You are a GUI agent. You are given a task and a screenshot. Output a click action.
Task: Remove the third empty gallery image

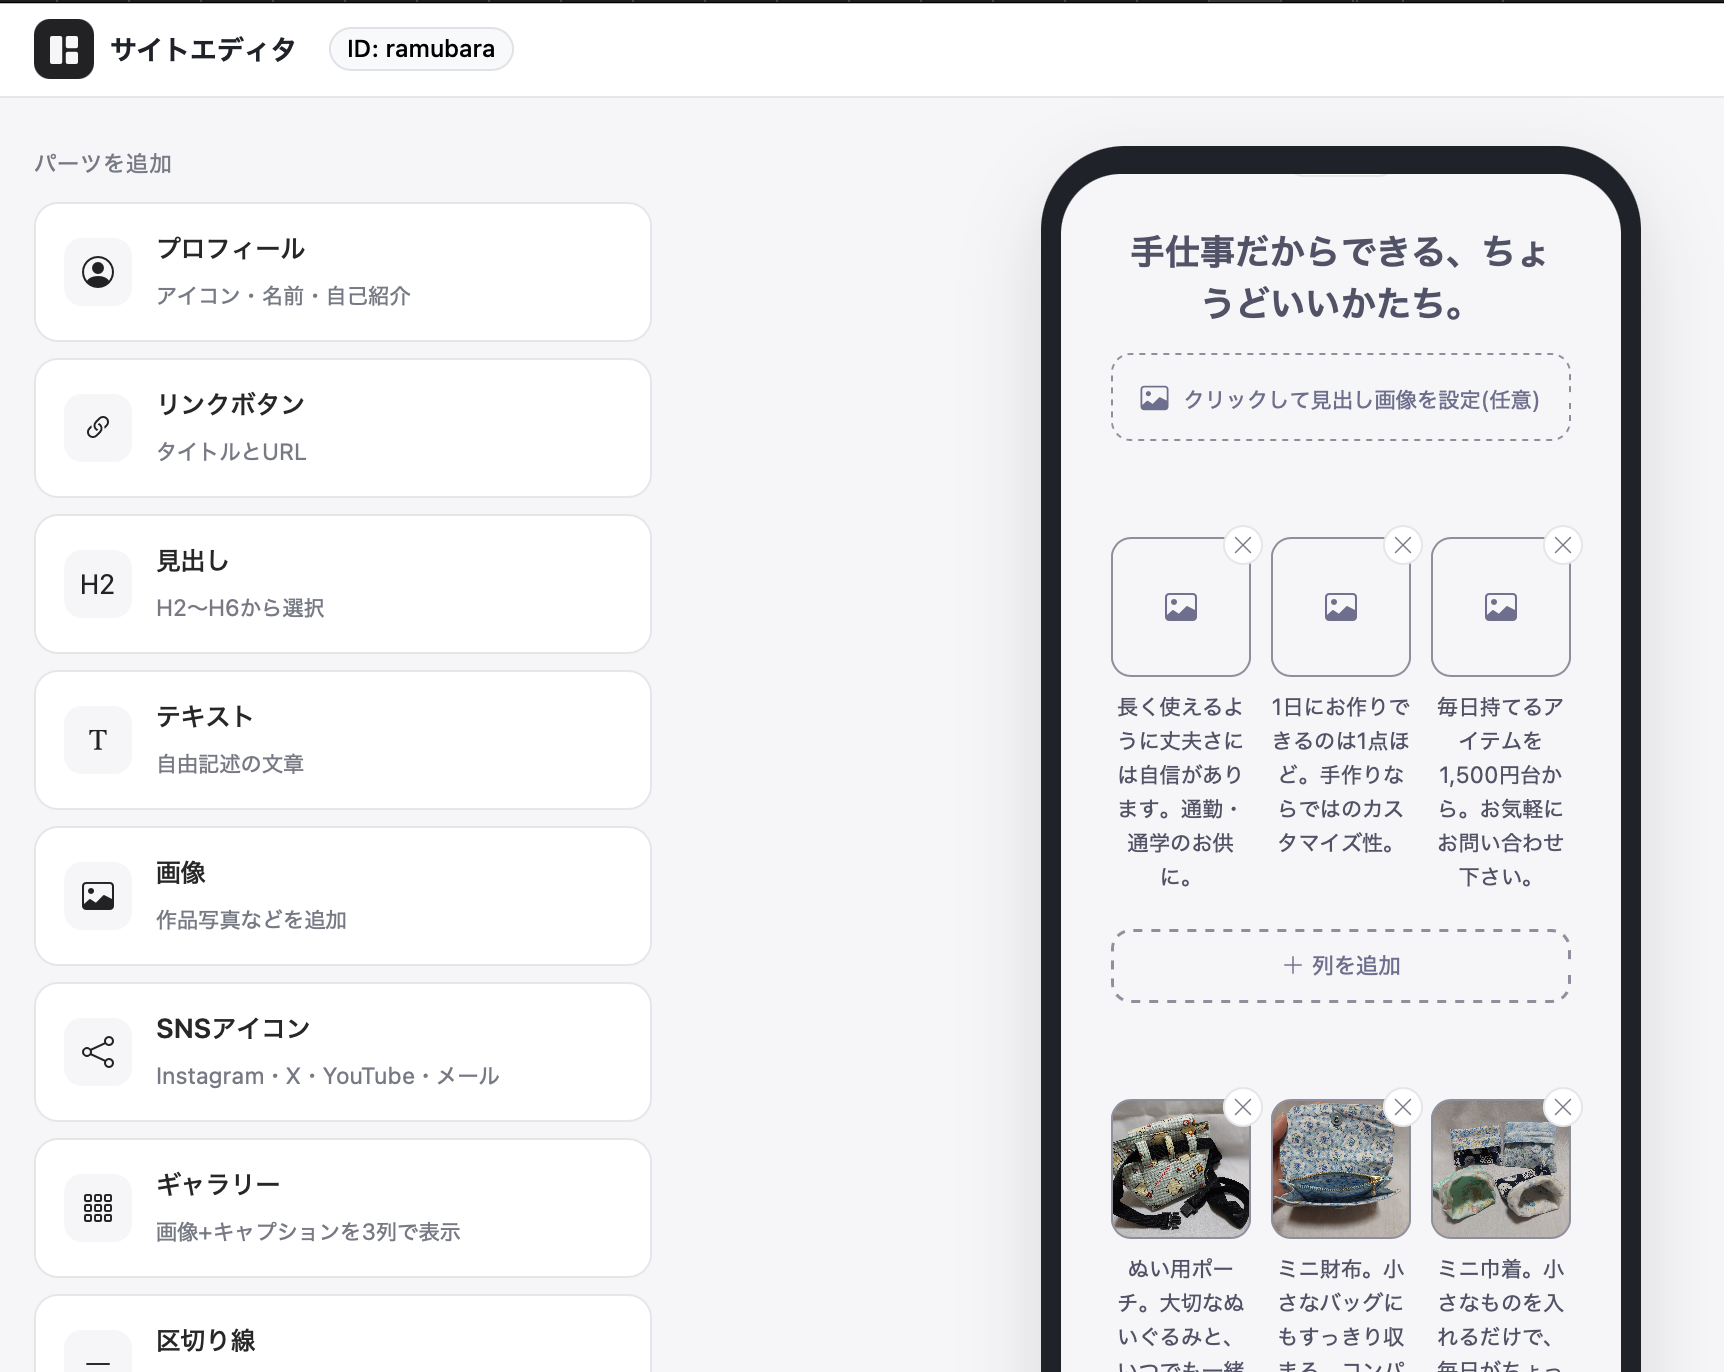(x=1563, y=545)
